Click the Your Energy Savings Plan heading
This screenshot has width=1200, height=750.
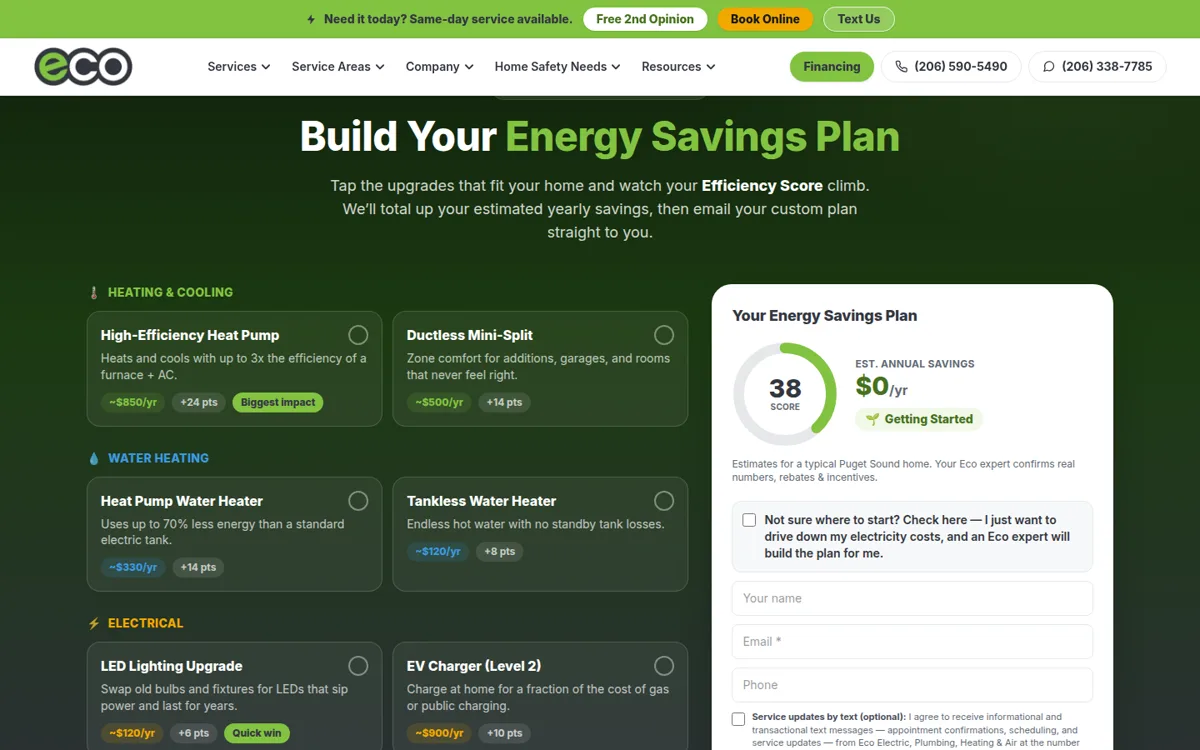(x=824, y=316)
